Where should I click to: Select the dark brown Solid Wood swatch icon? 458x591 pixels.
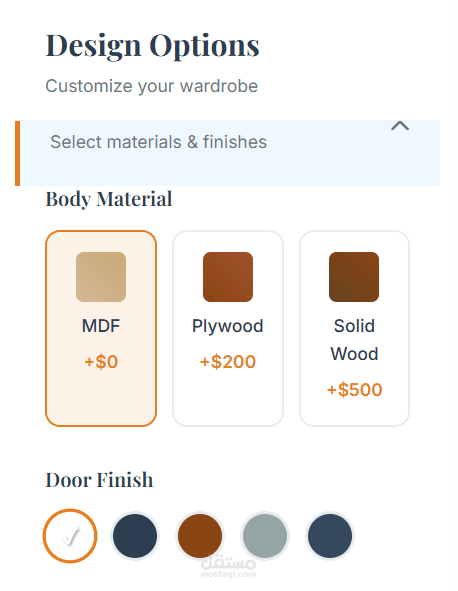[x=354, y=277]
